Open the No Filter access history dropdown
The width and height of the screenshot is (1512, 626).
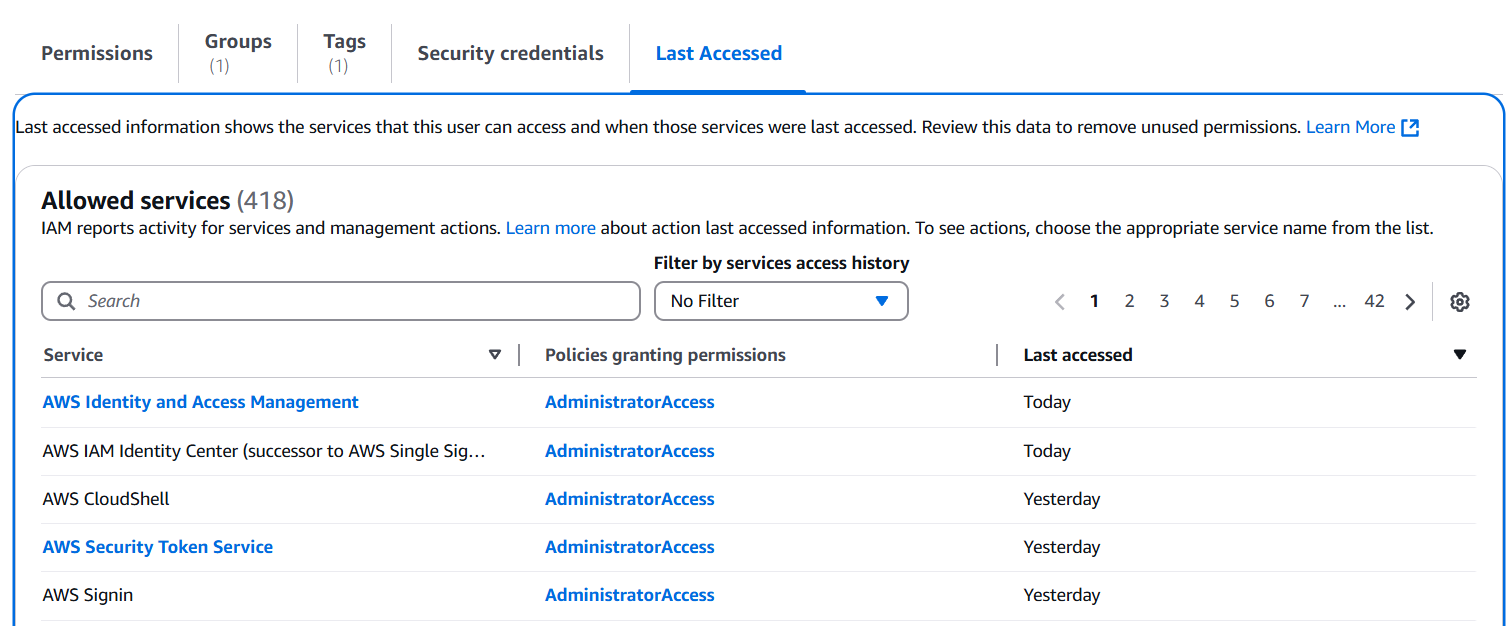point(780,302)
